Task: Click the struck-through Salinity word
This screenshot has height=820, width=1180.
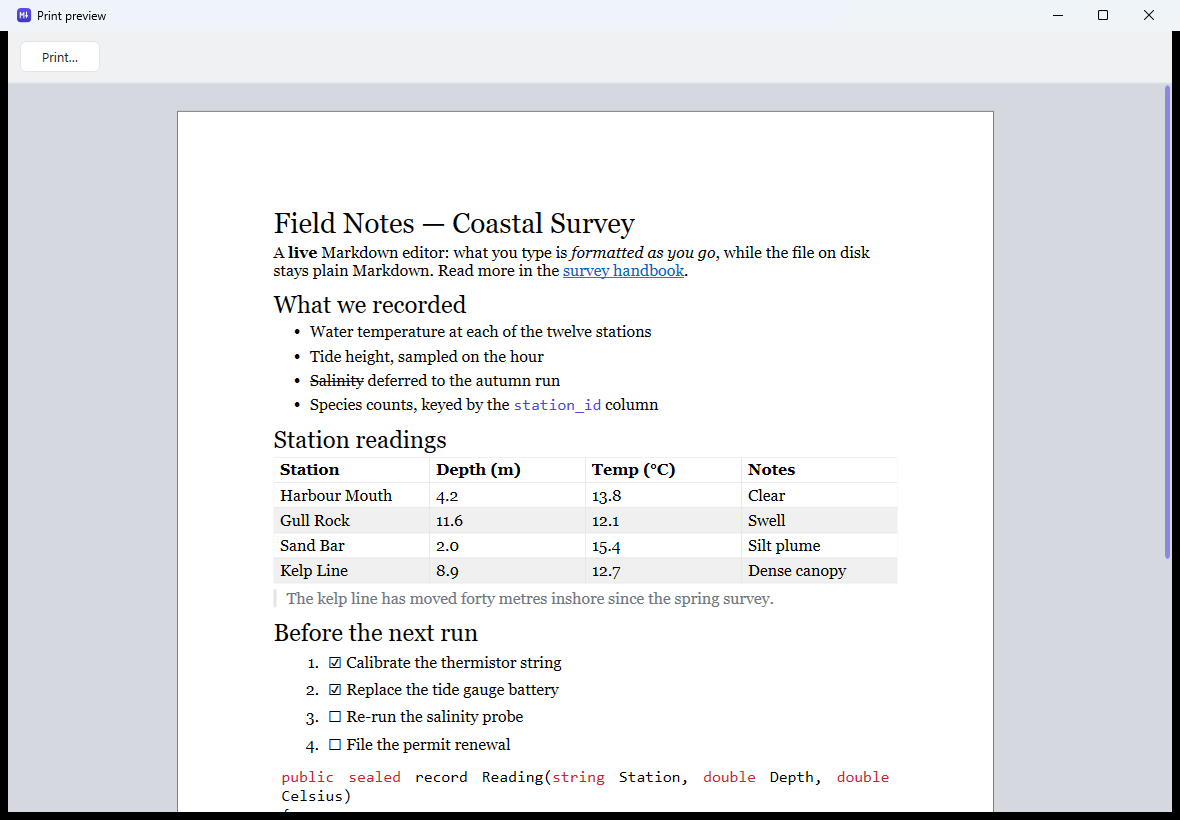Action: coord(336,381)
